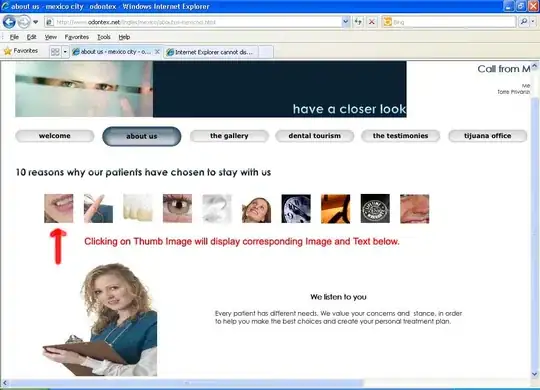The width and height of the screenshot is (540, 390).
Task: Open the recent pages dropdown arrow
Action: pyautogui.click(x=35, y=22)
